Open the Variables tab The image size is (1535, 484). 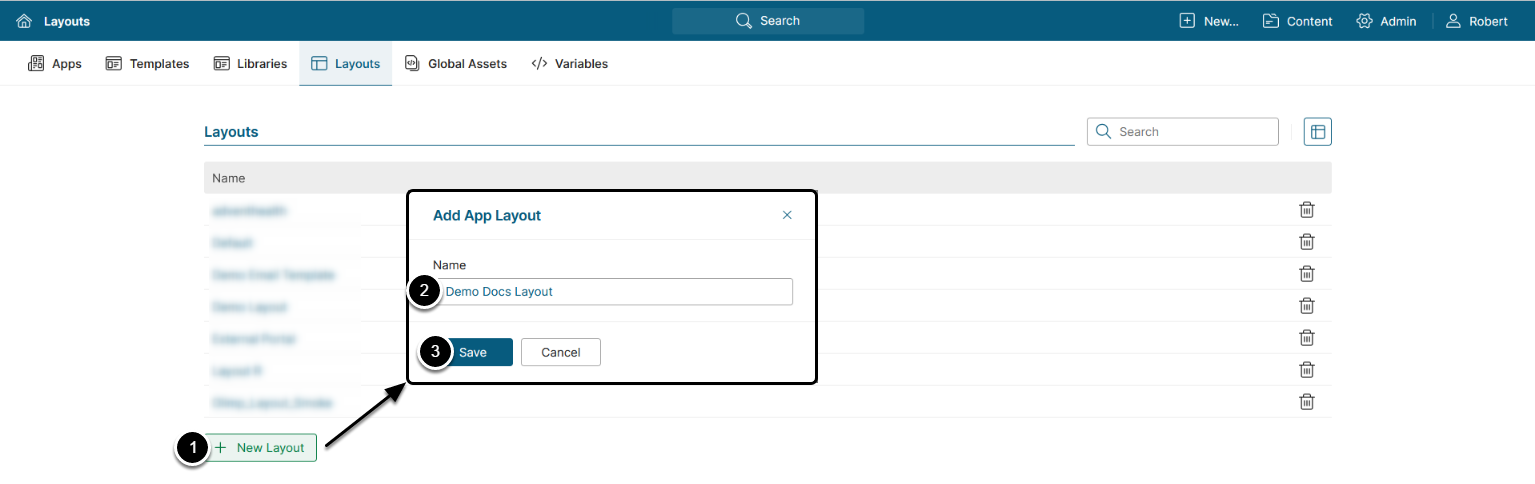[569, 64]
